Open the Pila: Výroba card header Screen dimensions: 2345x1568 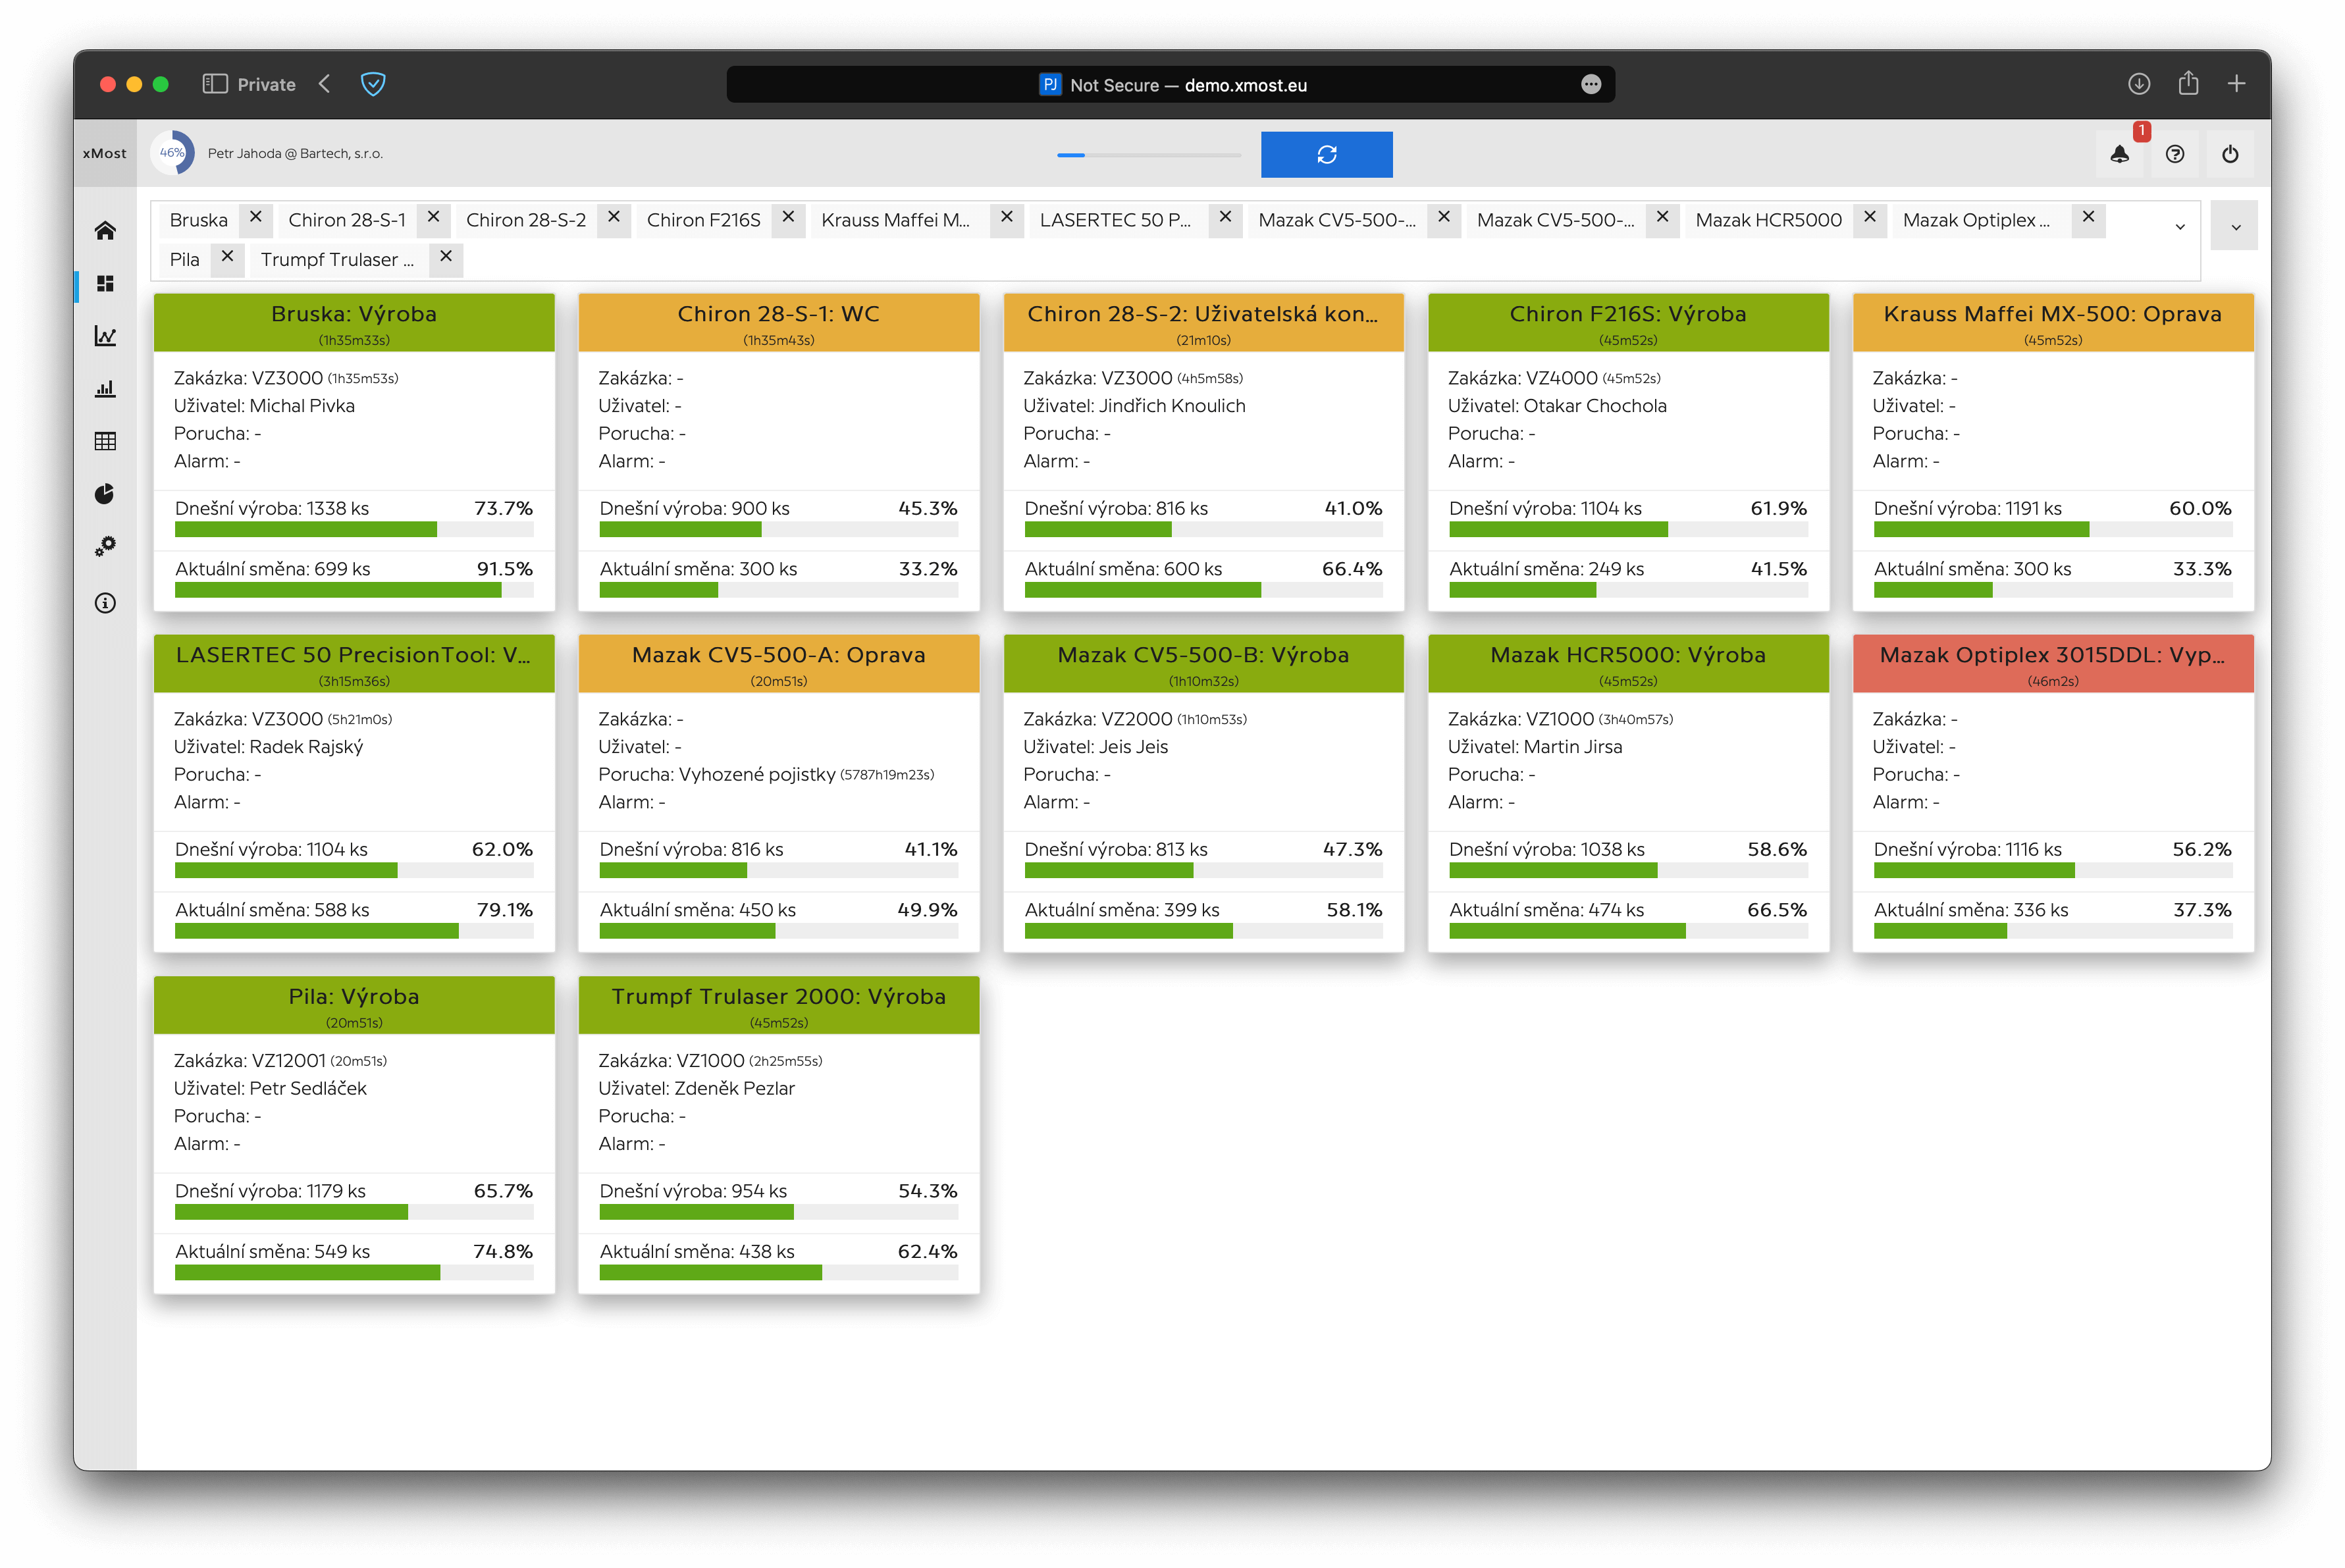354,1005
